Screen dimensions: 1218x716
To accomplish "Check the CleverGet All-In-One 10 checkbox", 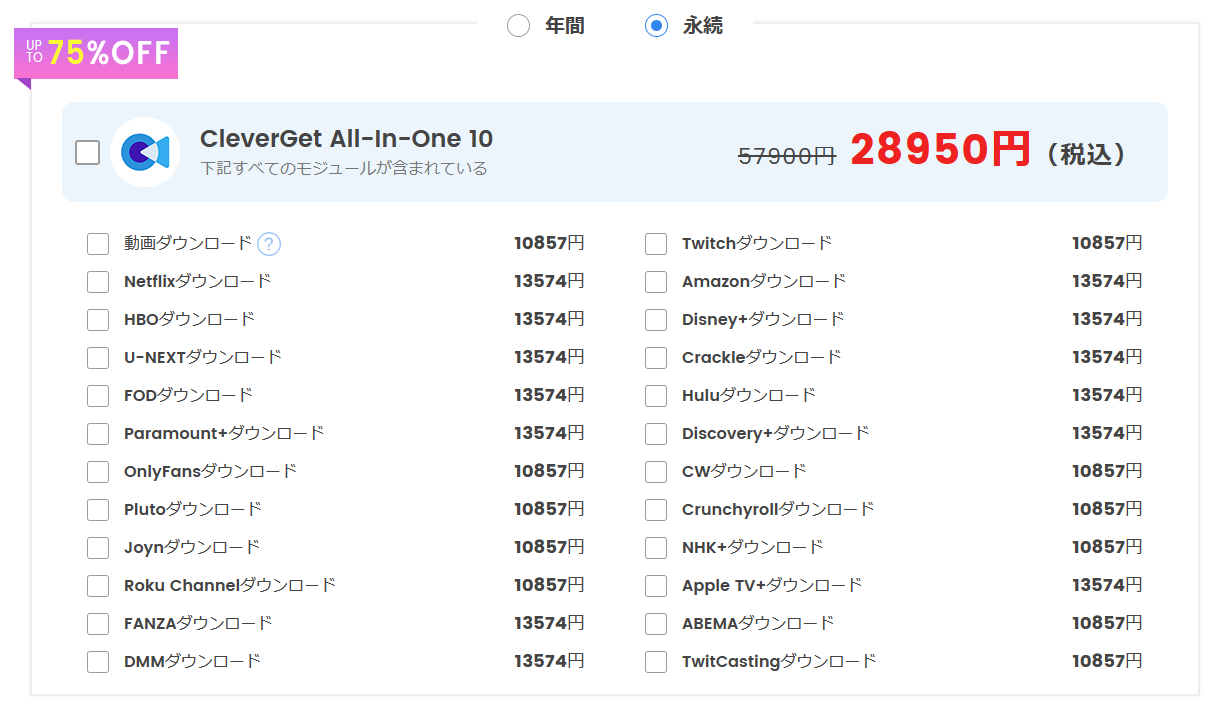I will 88,152.
